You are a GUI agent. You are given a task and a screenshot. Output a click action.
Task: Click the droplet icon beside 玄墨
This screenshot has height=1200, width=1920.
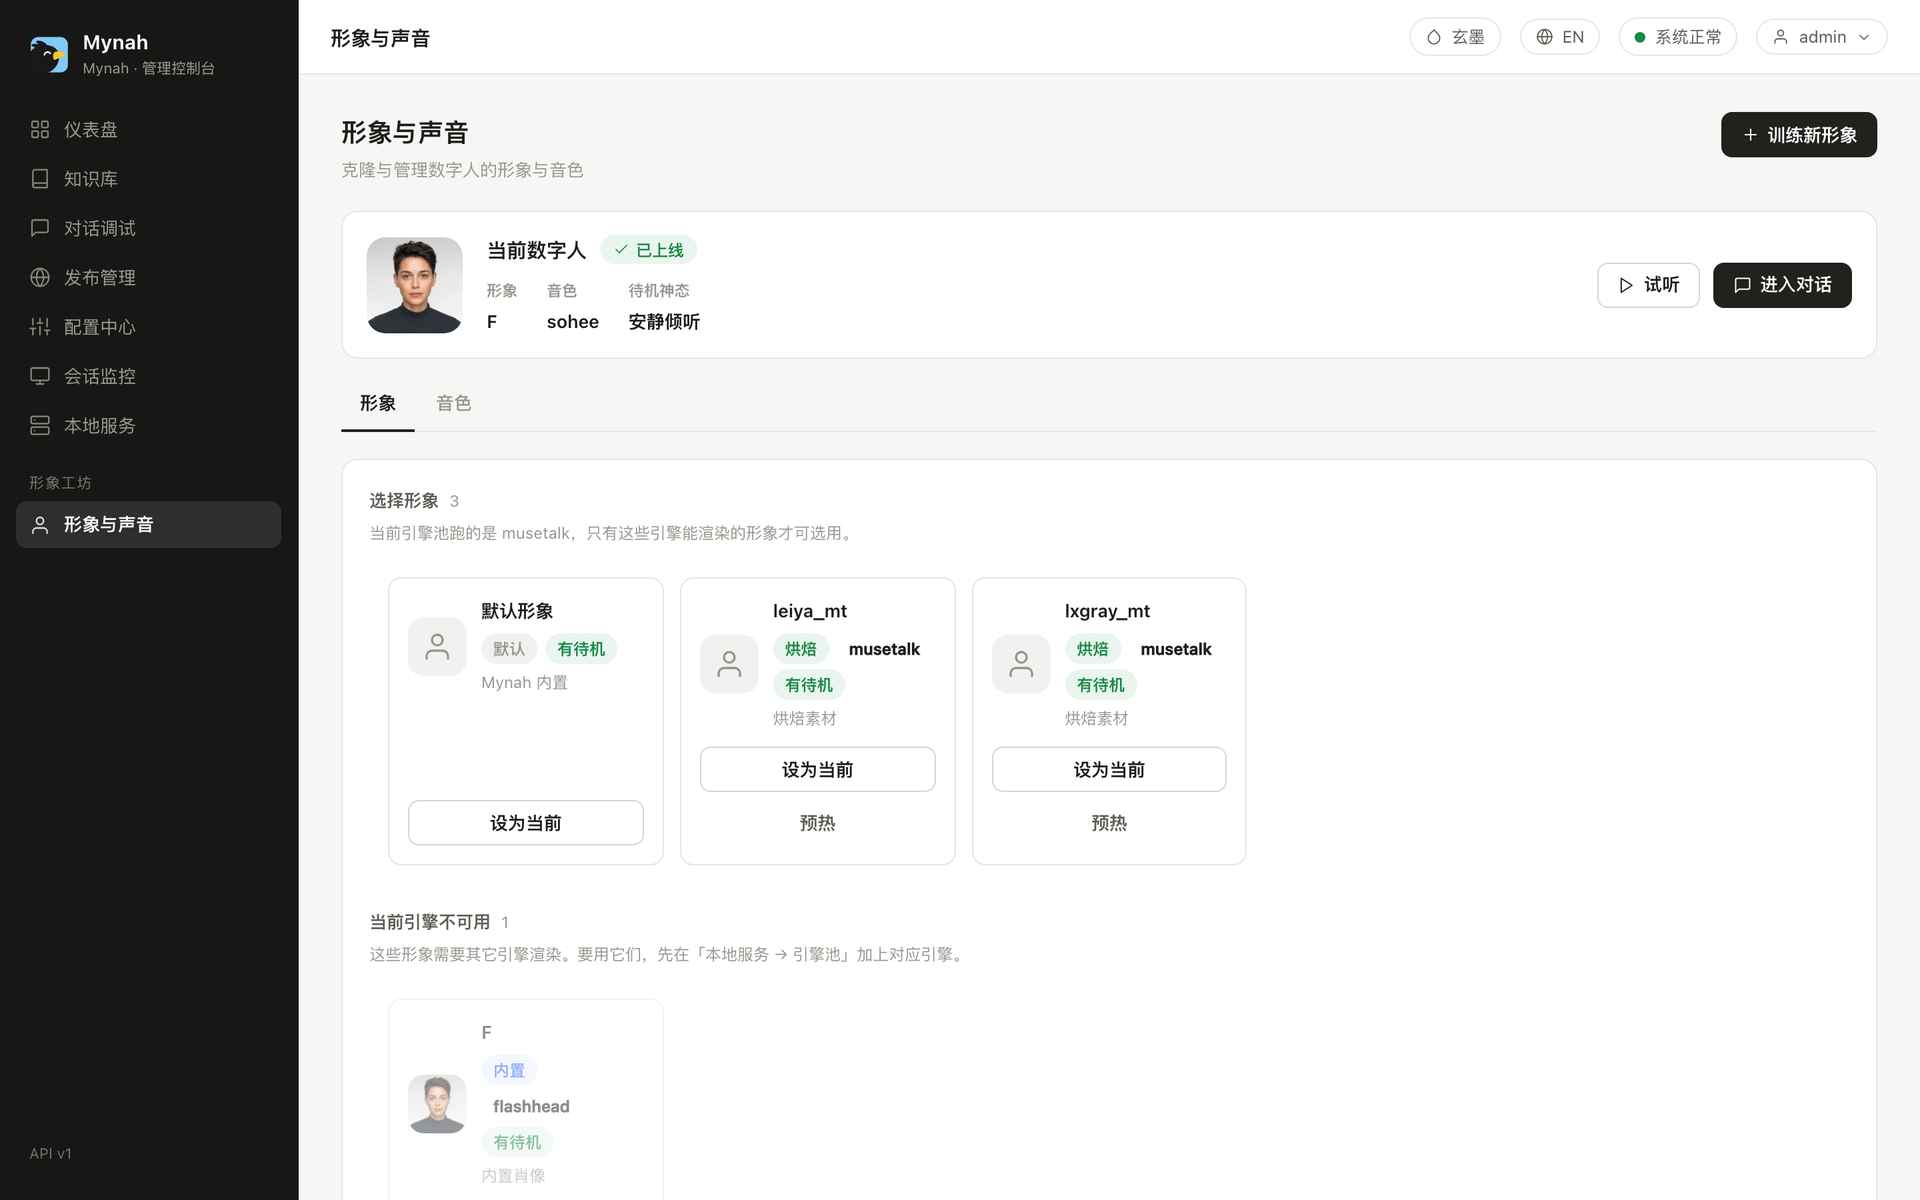(1434, 37)
